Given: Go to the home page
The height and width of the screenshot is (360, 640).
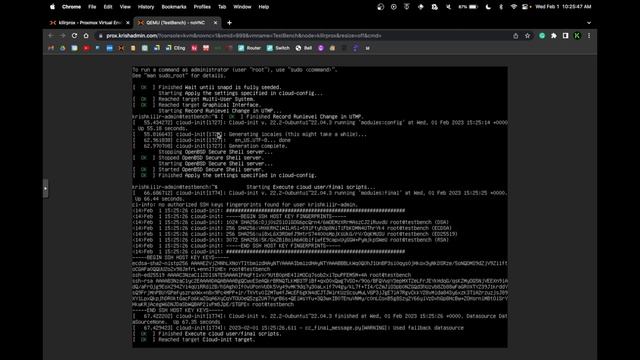Looking at the screenshot, I should (x=86, y=36).
